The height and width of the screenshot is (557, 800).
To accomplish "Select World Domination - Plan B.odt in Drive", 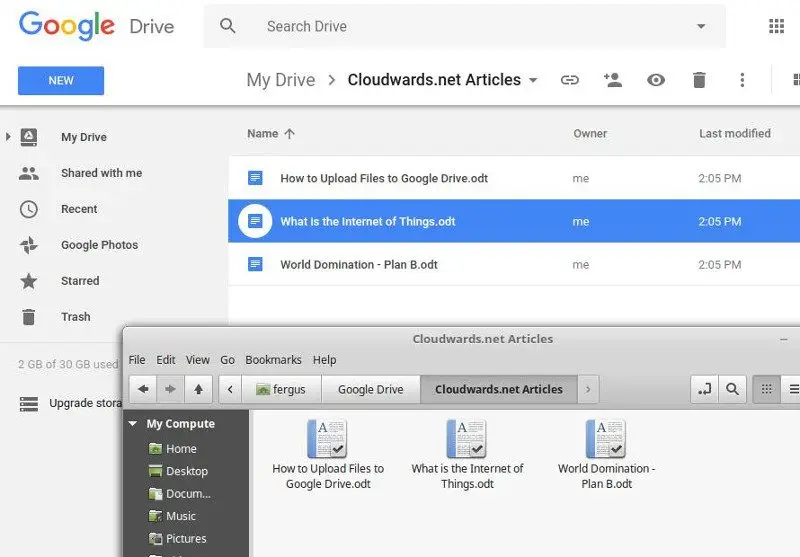I will [514, 264].
